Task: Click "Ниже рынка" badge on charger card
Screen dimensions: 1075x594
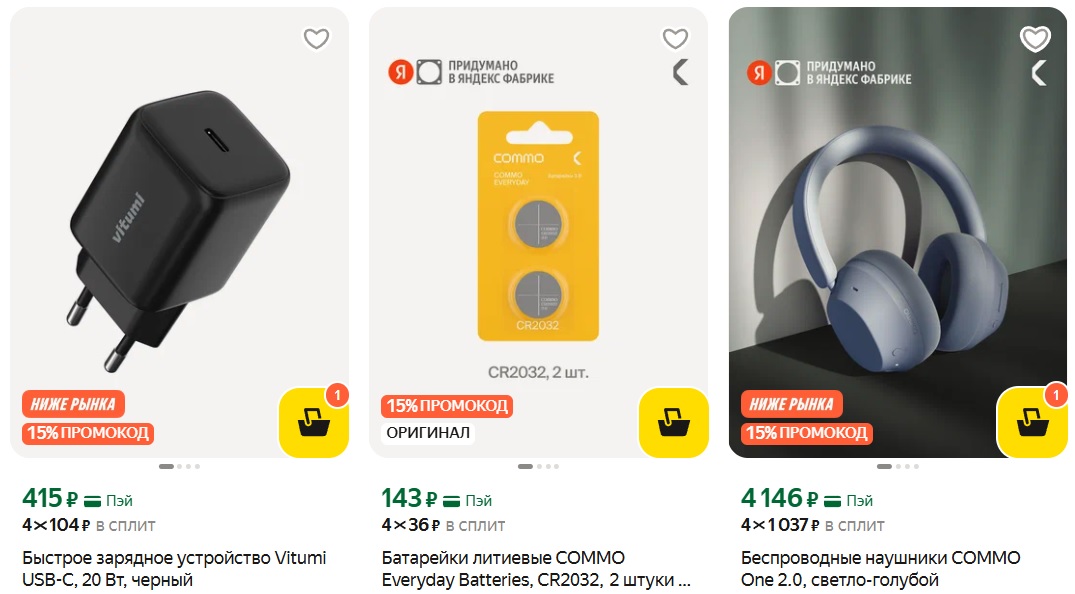Action: (x=73, y=405)
